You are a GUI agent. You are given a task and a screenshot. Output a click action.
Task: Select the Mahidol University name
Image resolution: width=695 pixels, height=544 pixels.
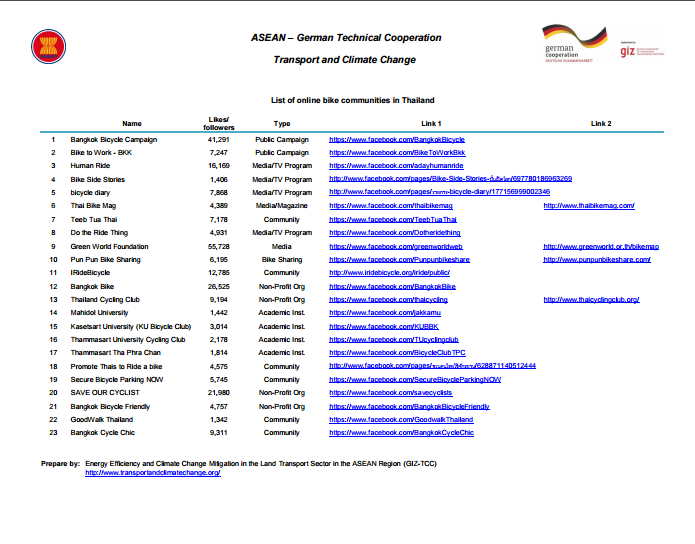99,313
